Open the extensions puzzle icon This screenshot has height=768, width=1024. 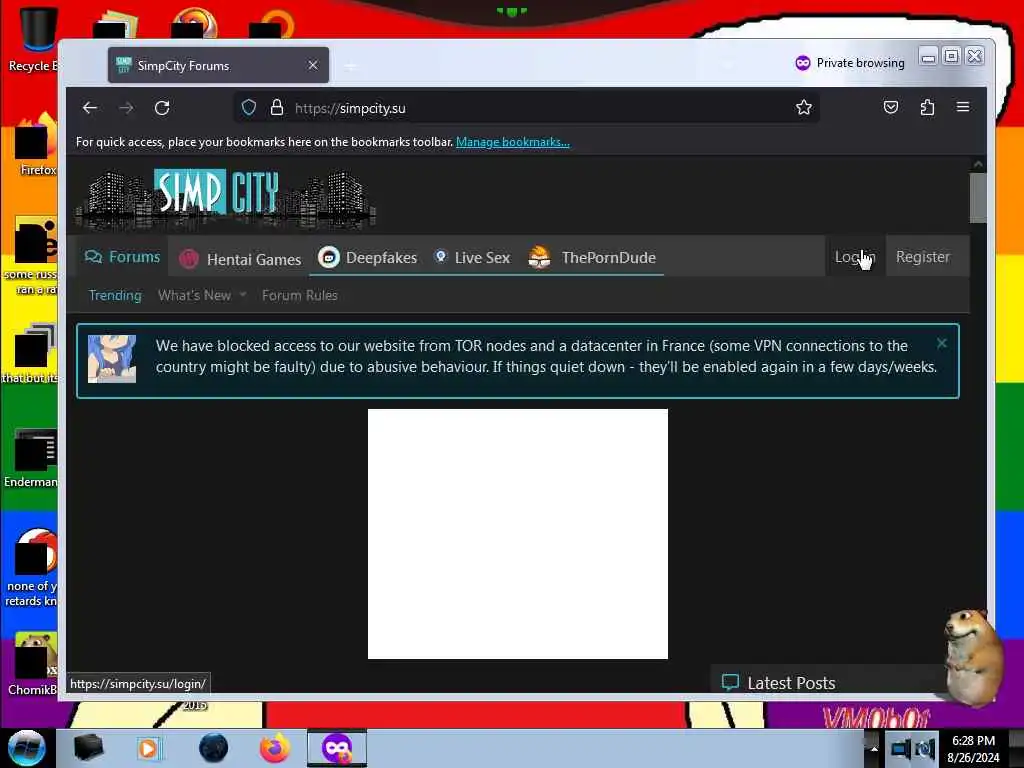point(927,108)
